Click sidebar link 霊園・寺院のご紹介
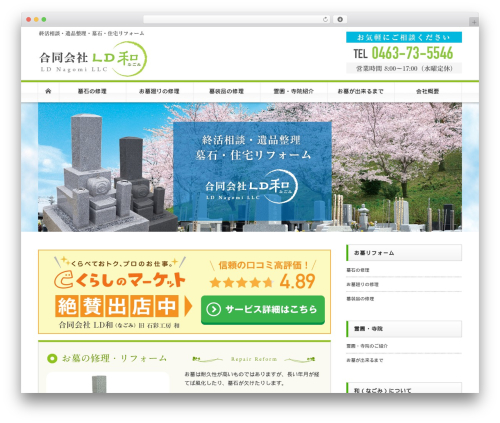 (367, 346)
